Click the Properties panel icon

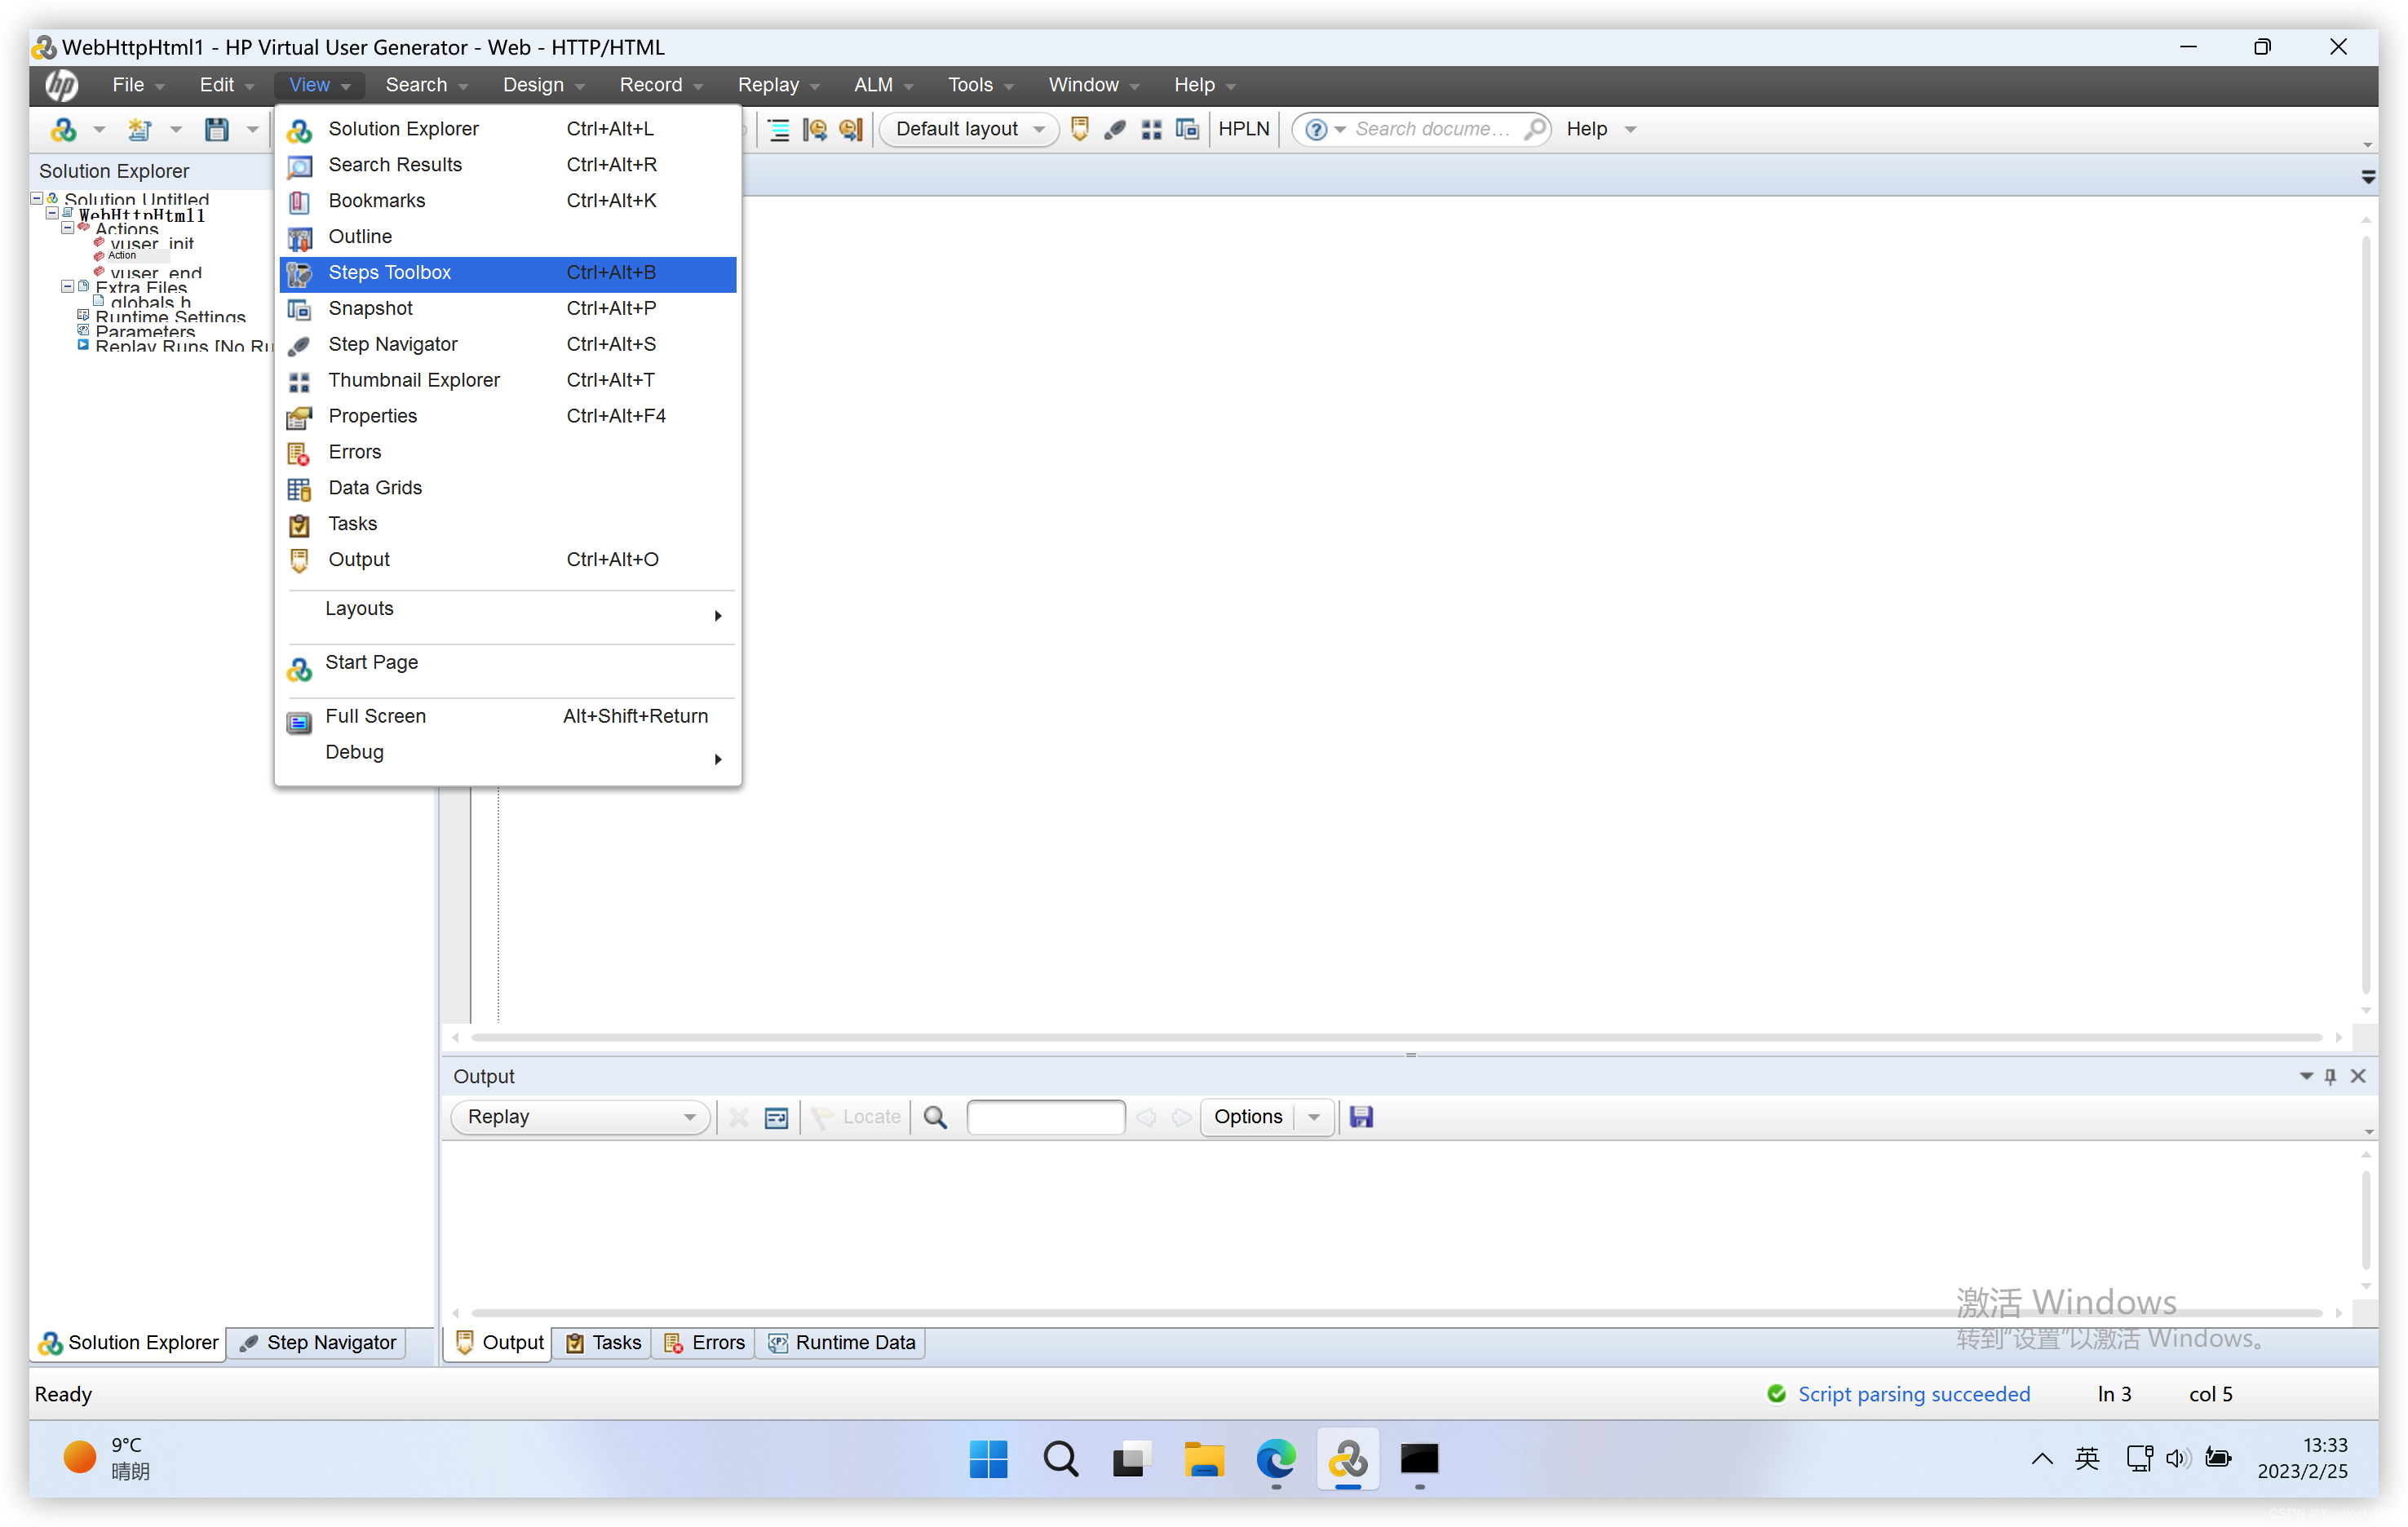click(299, 416)
